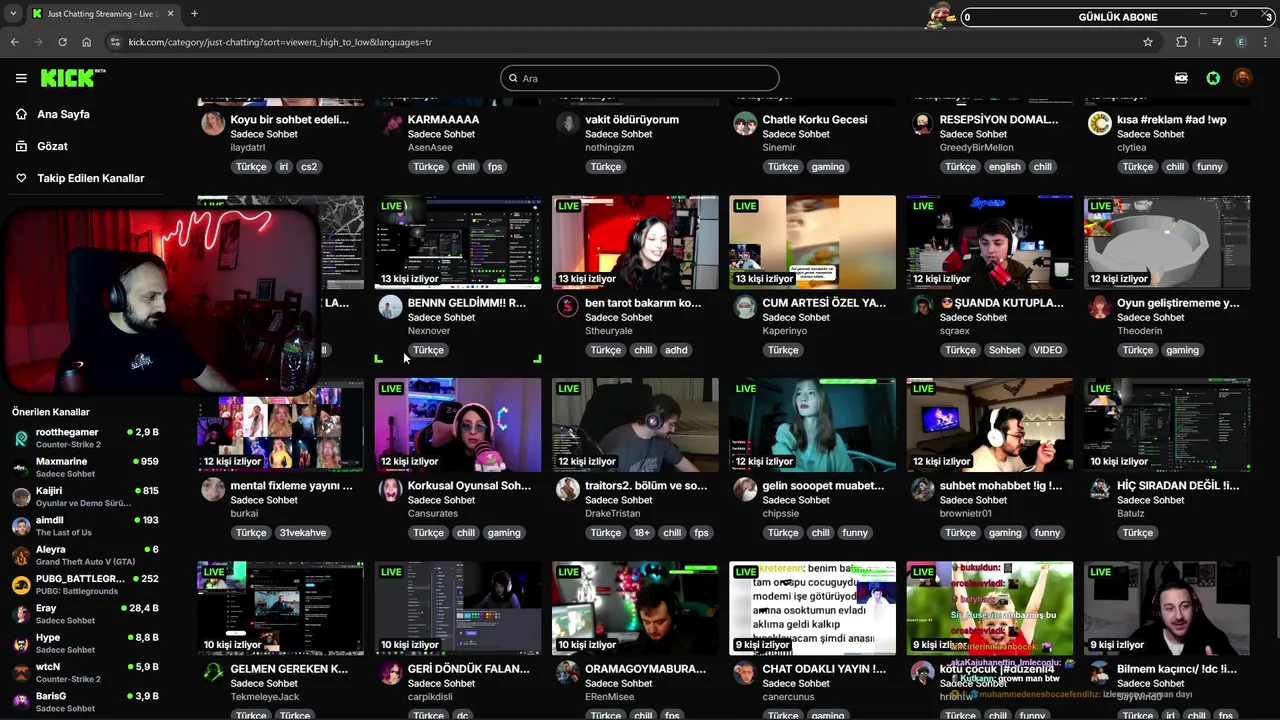Open the Chrome three-dot menu
This screenshot has width=1280, height=720.
[x=1266, y=42]
